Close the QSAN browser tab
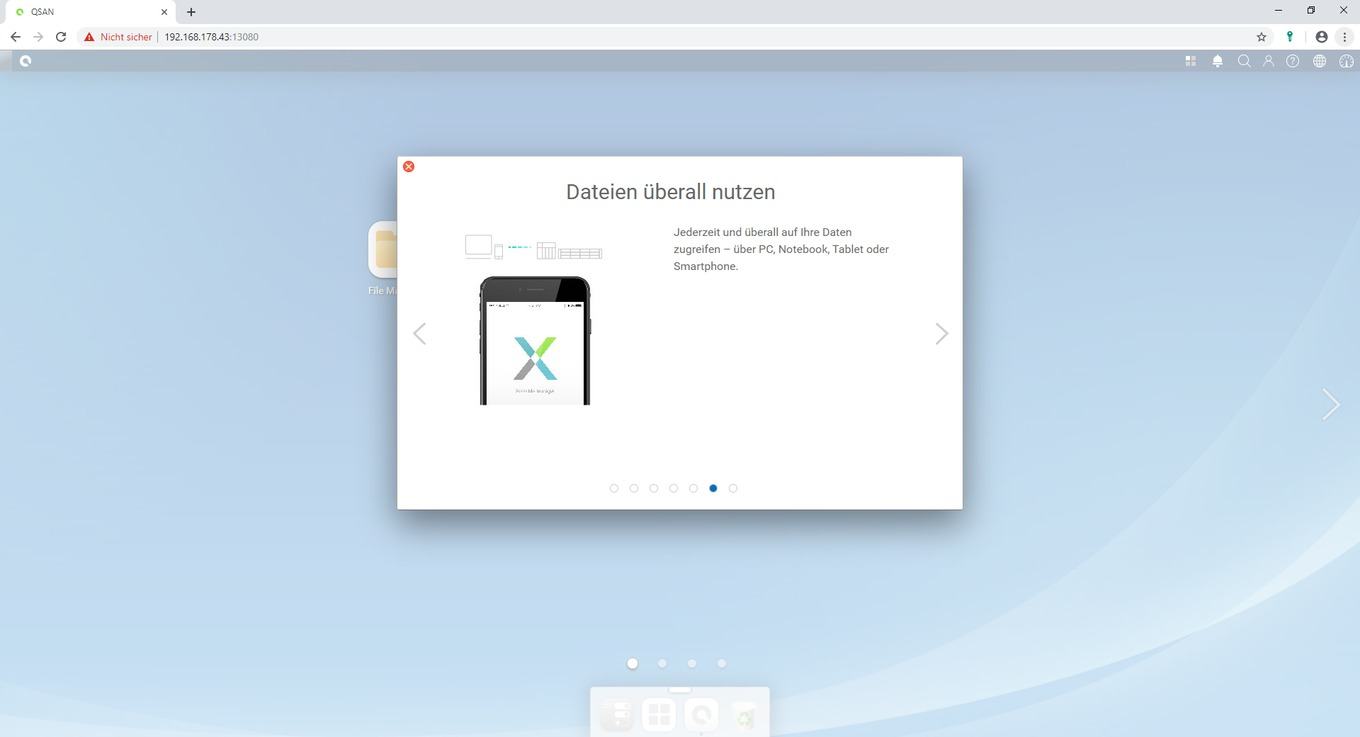 click(x=164, y=12)
